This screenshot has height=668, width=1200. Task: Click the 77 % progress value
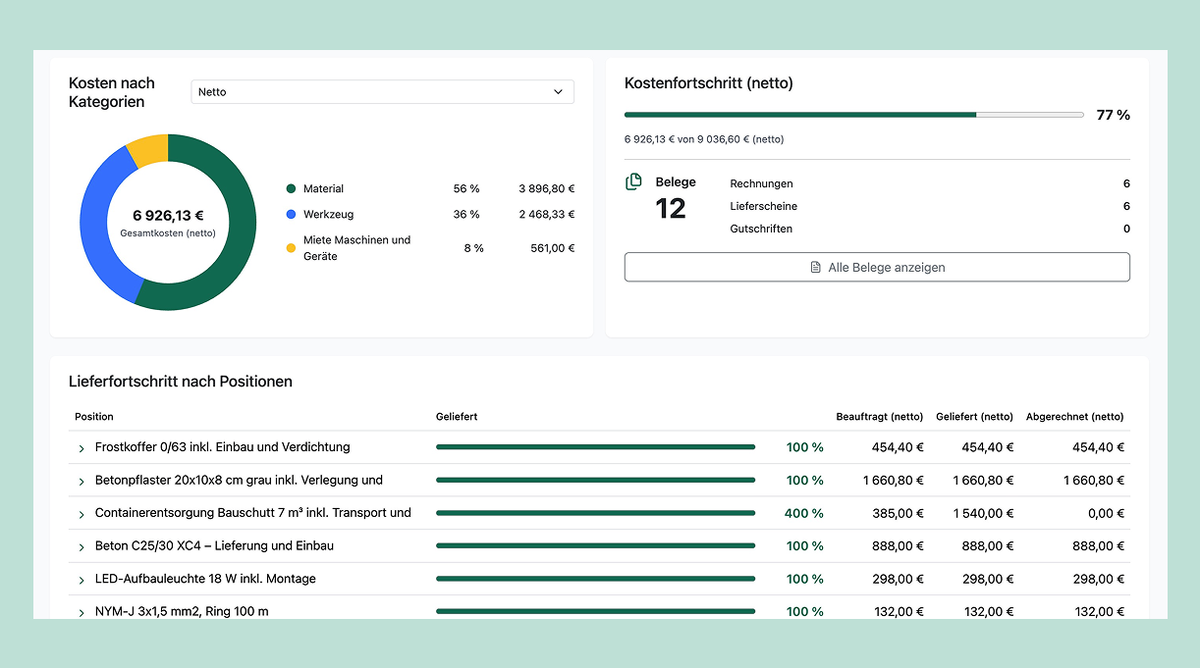point(1113,115)
